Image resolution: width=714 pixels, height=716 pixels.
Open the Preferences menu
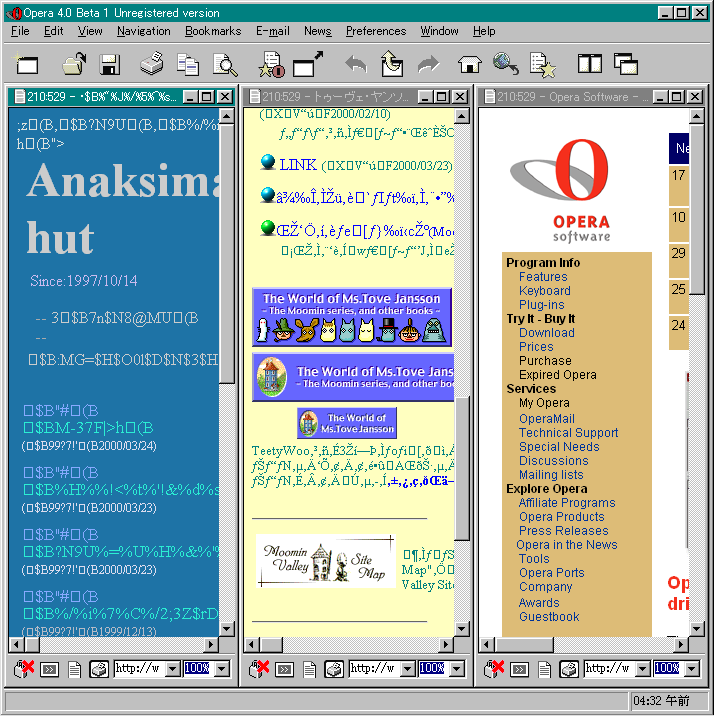[376, 31]
